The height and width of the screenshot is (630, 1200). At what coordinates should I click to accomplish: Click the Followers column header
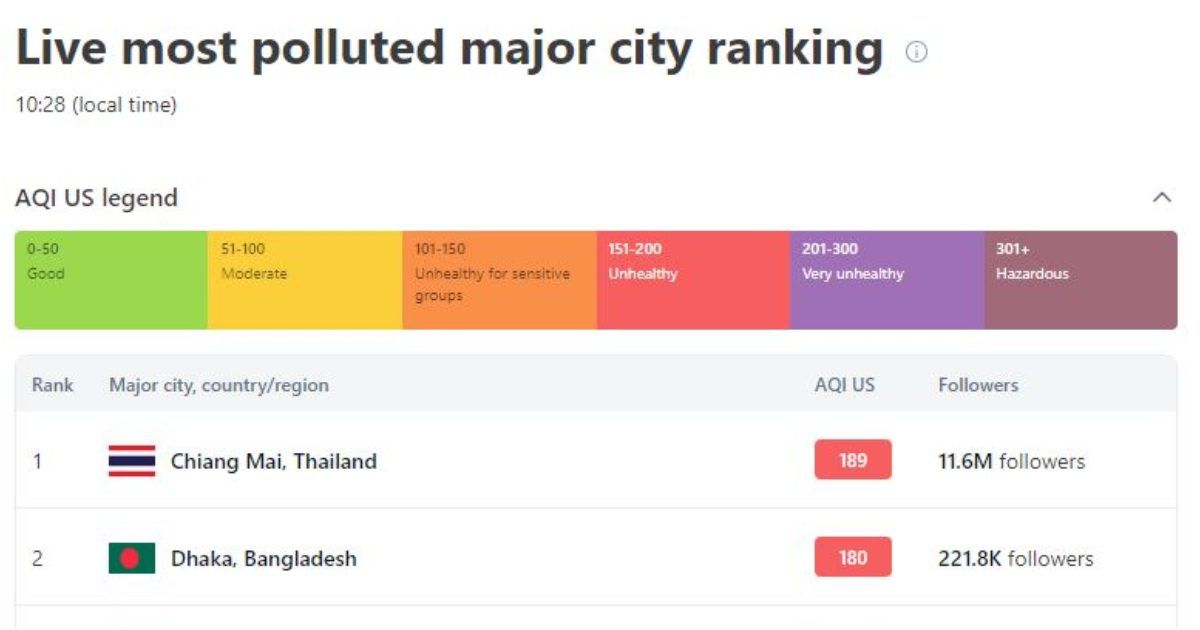click(x=978, y=385)
